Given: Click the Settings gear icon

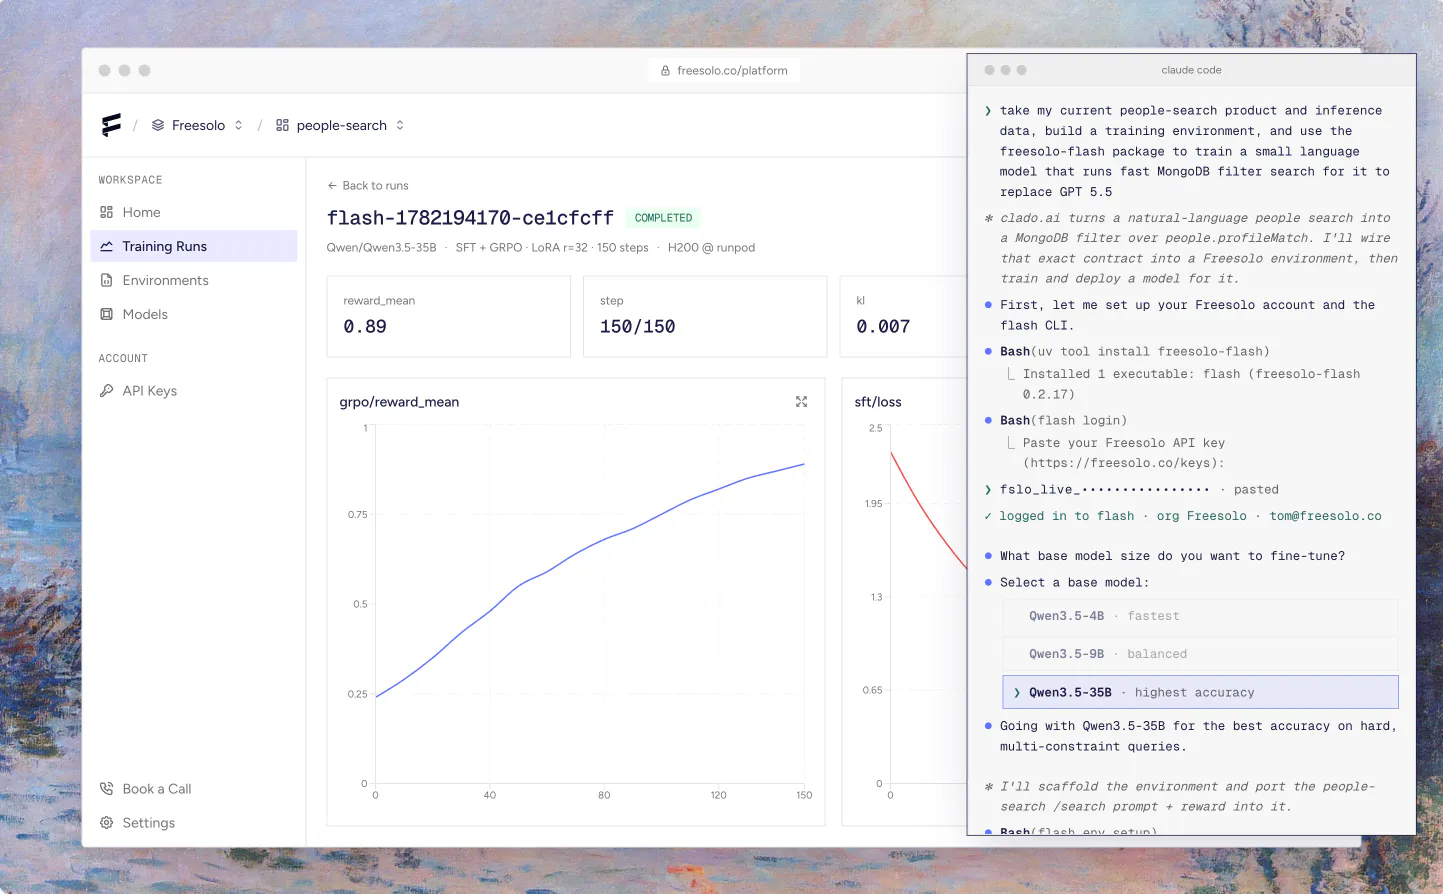Looking at the screenshot, I should coord(106,823).
